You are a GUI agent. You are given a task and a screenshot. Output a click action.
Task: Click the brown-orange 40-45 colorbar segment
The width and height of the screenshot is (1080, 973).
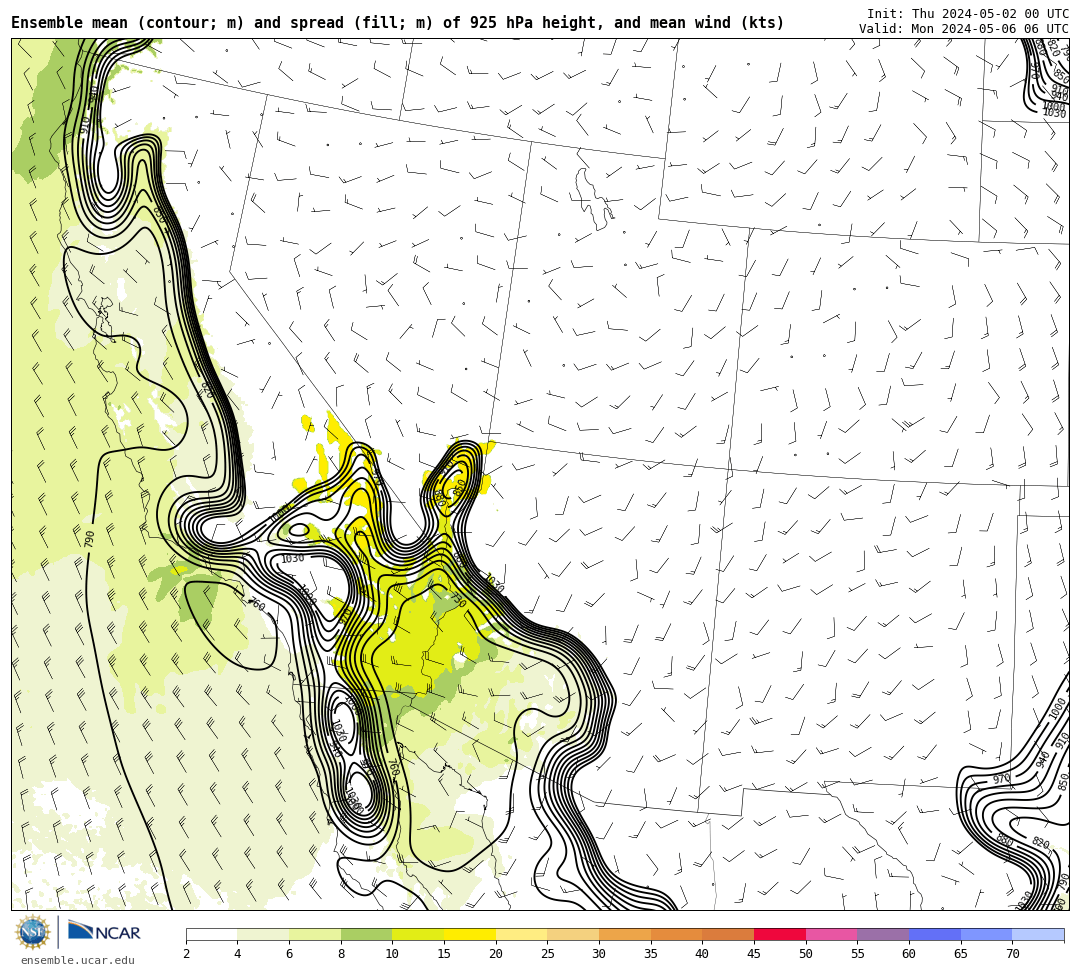coord(728,934)
